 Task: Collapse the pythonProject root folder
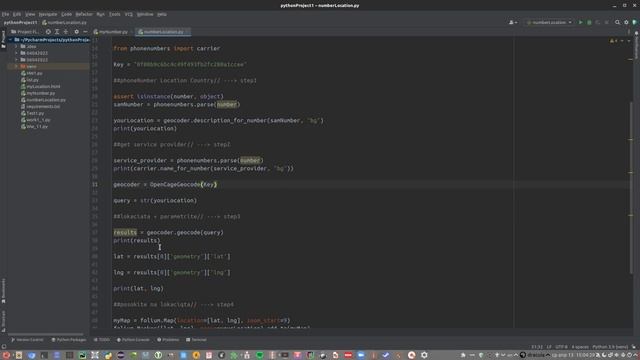(x=11, y=40)
